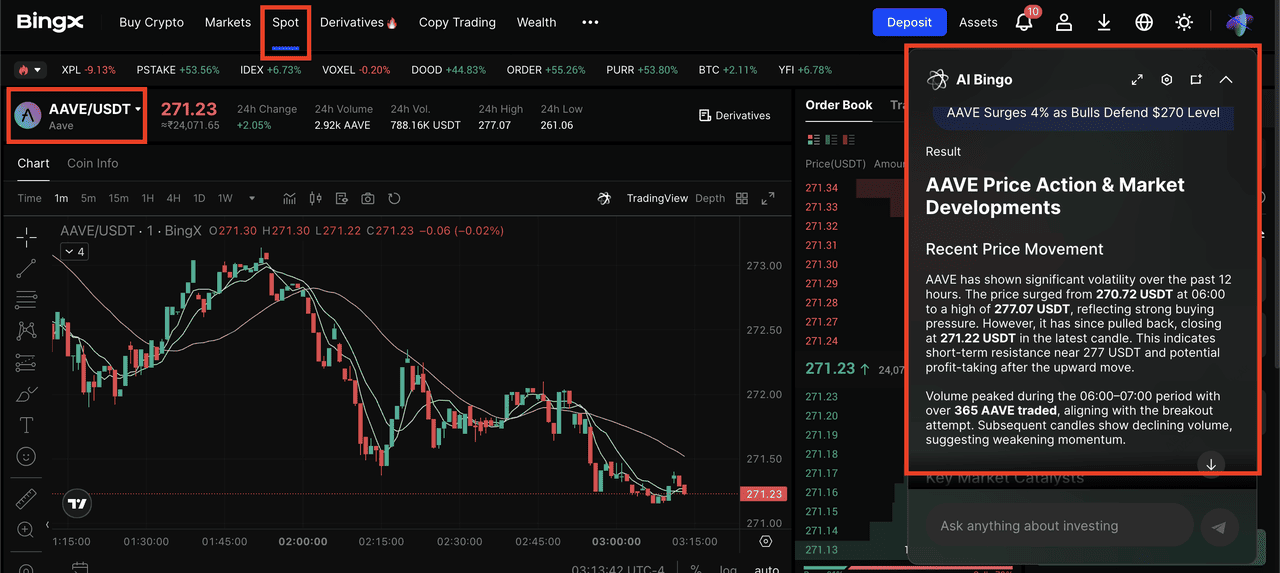Start a new AI Bingo chat
The height and width of the screenshot is (573, 1280).
pyautogui.click(x=1196, y=80)
